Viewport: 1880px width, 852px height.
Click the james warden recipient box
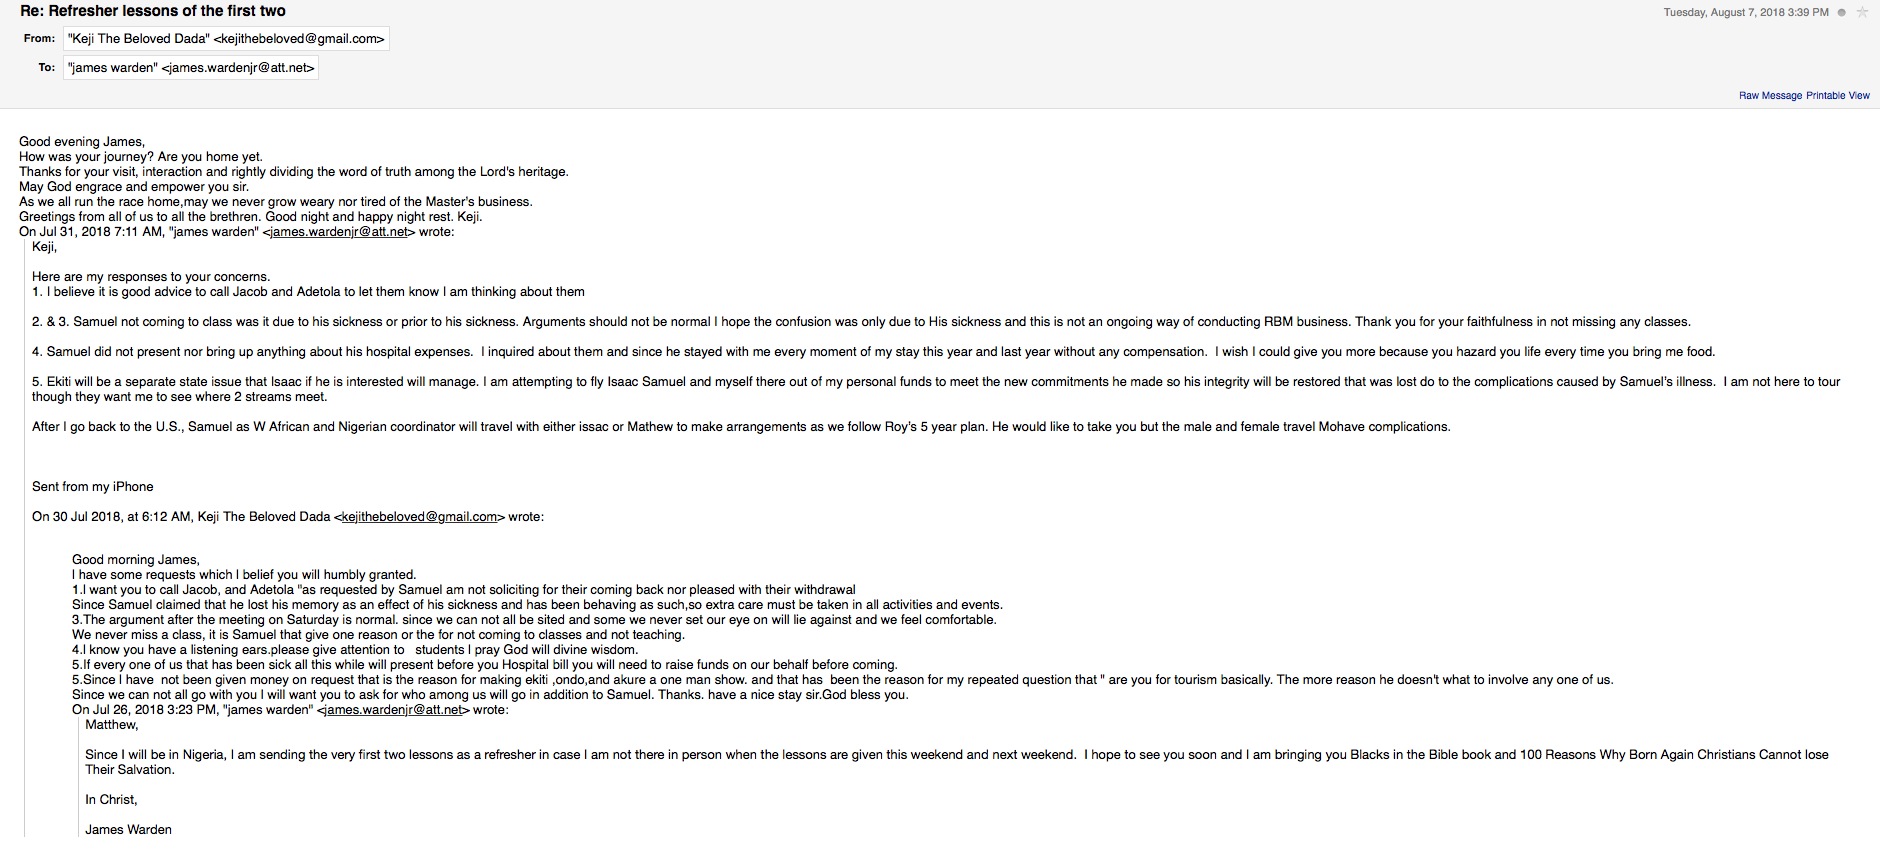tap(191, 68)
